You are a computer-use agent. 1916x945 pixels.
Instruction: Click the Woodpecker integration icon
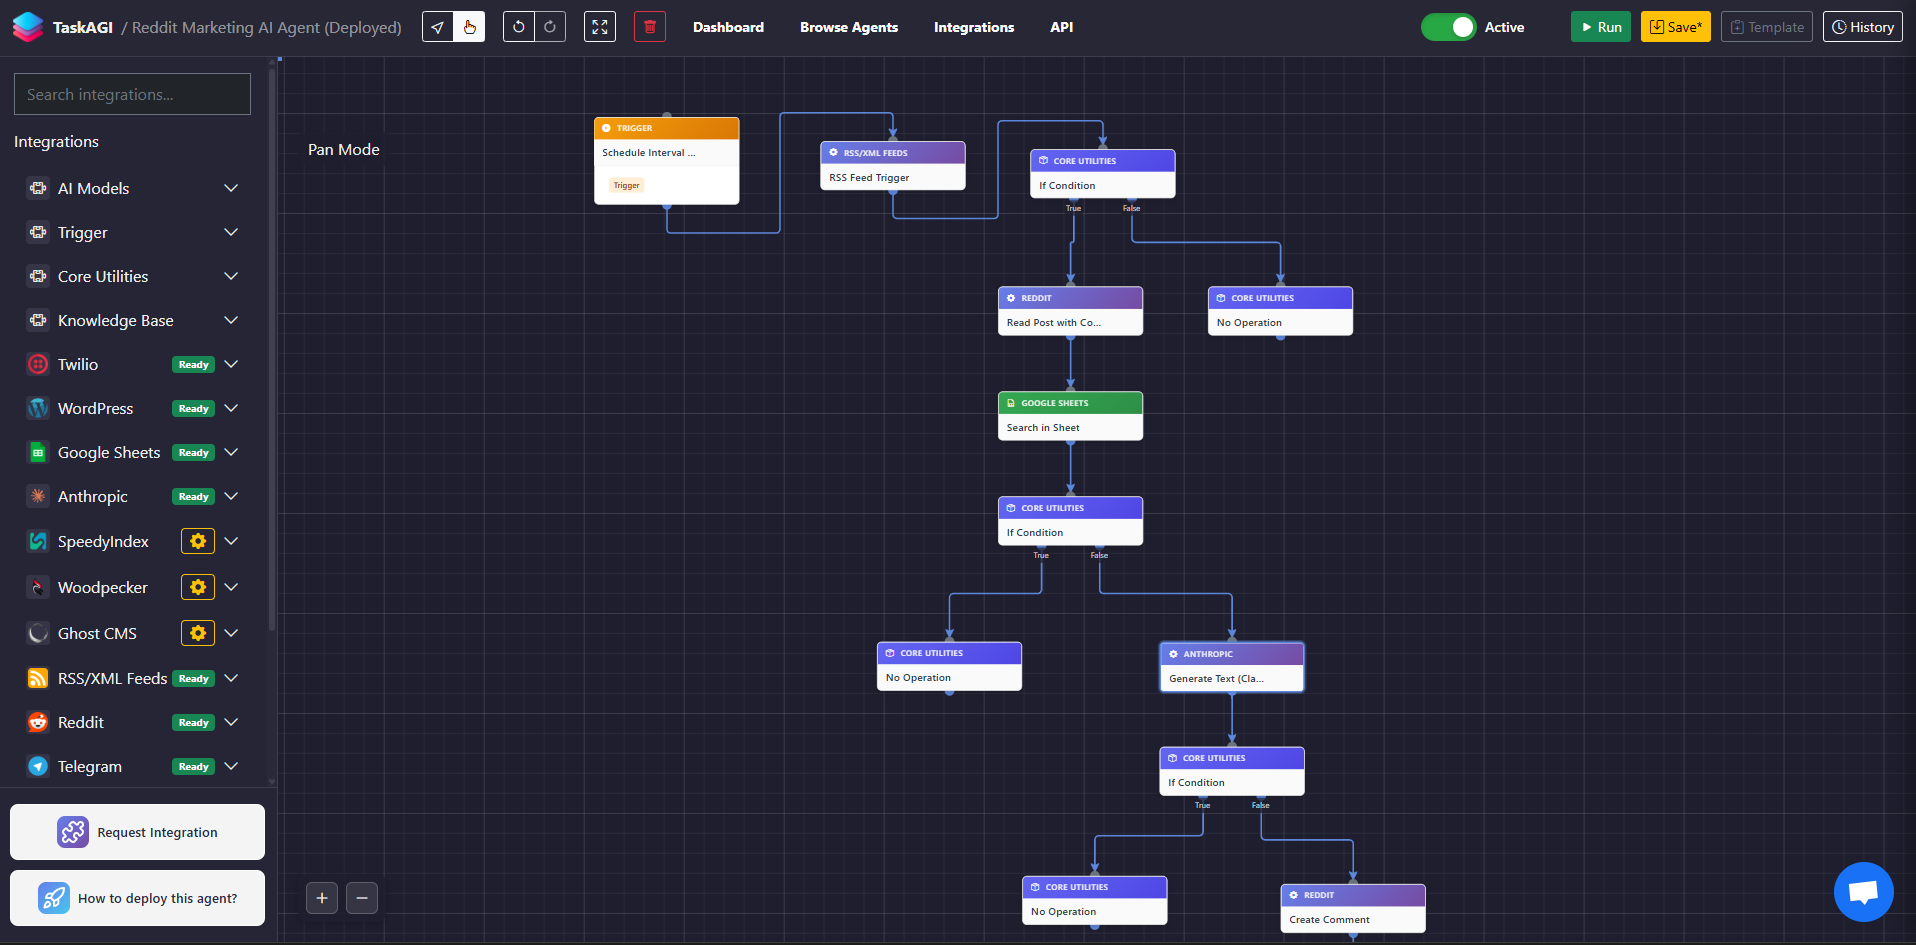38,587
